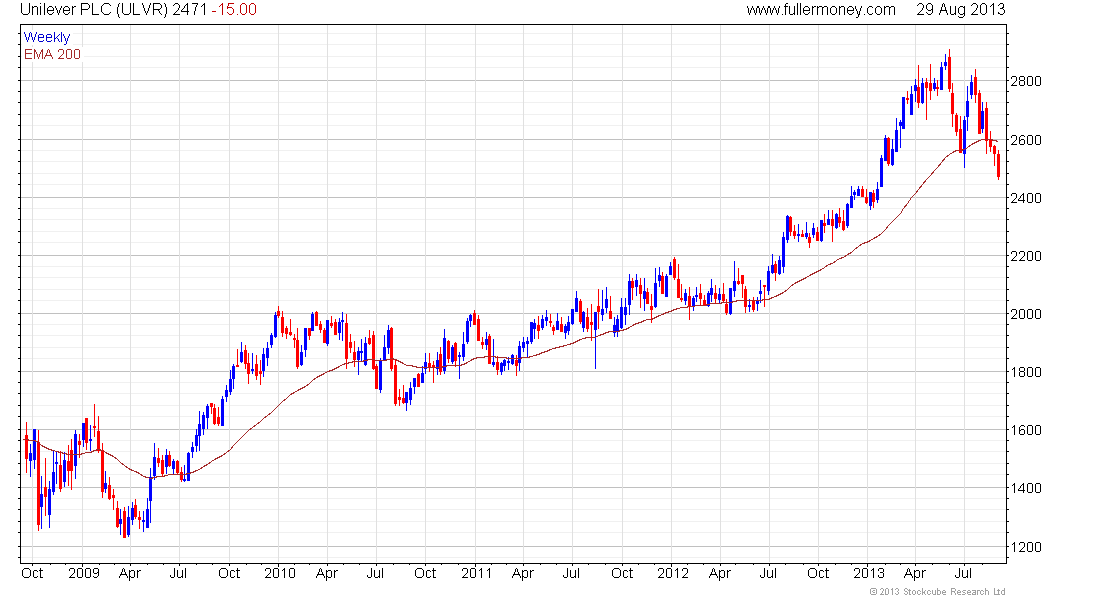Select the Weekly legend label

coord(47,37)
